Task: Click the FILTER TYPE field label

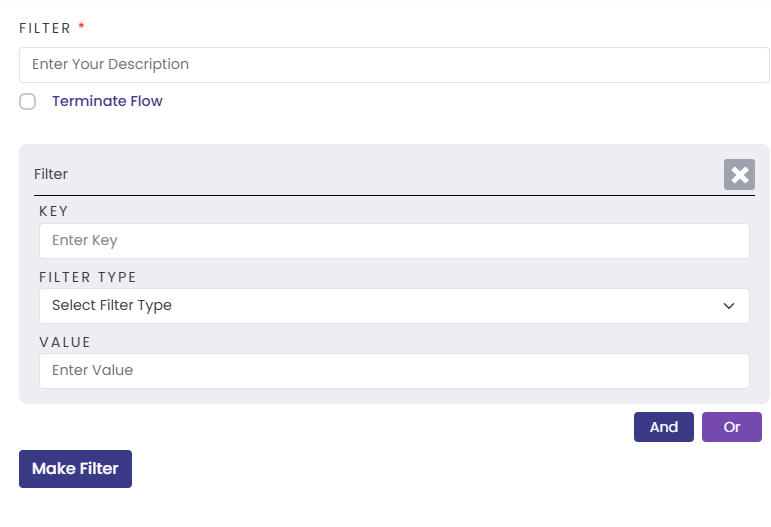Action: tap(88, 277)
